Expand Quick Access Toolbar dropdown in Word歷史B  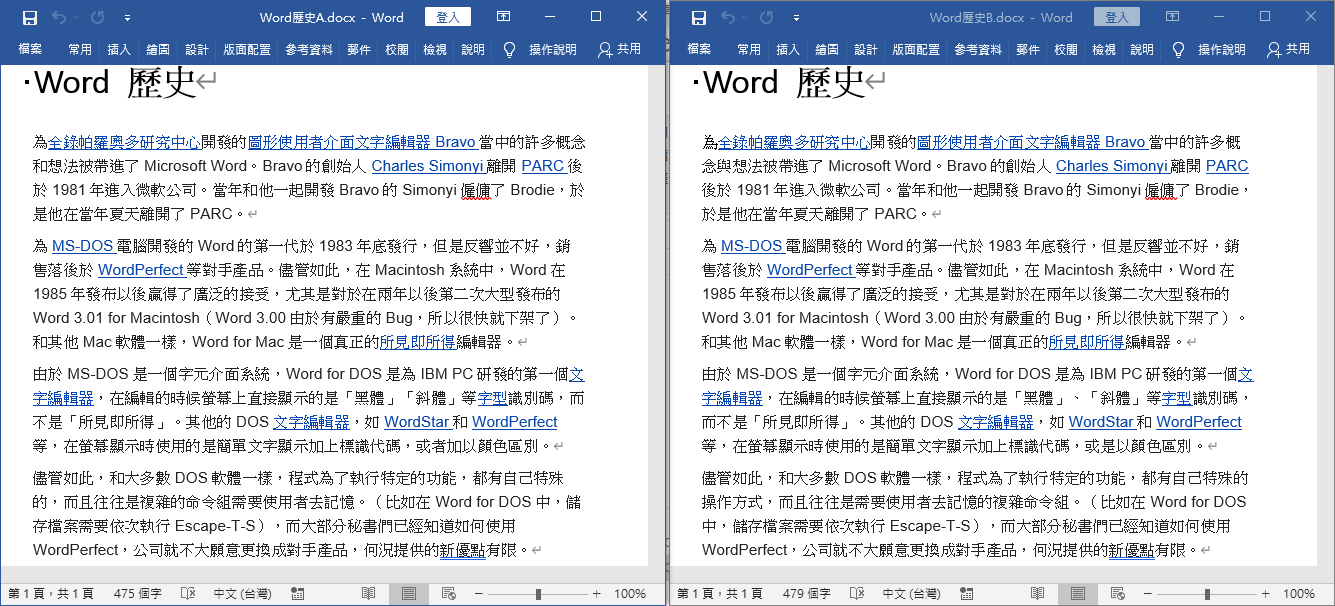point(796,18)
